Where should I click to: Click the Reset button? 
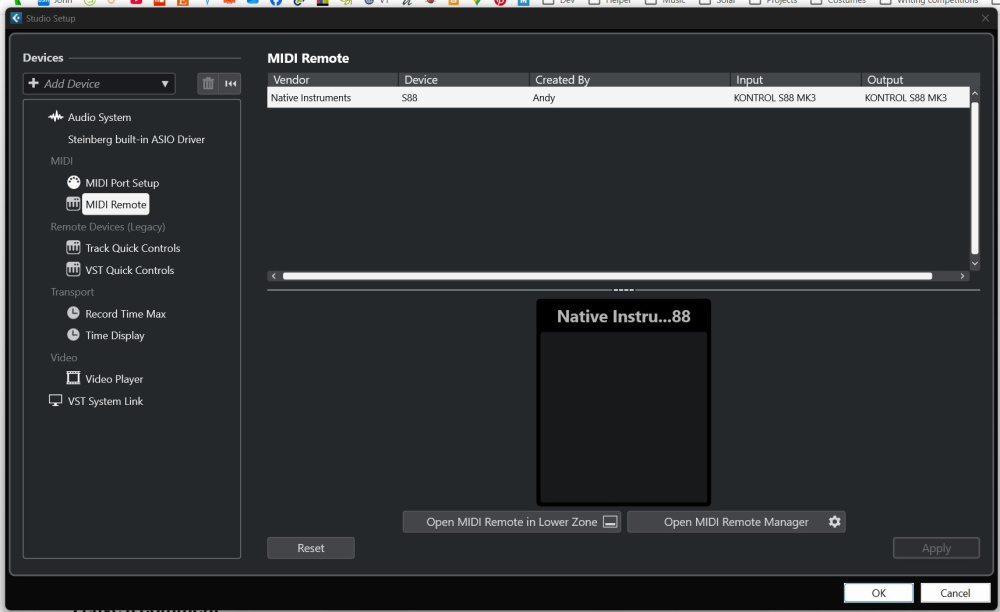[311, 548]
